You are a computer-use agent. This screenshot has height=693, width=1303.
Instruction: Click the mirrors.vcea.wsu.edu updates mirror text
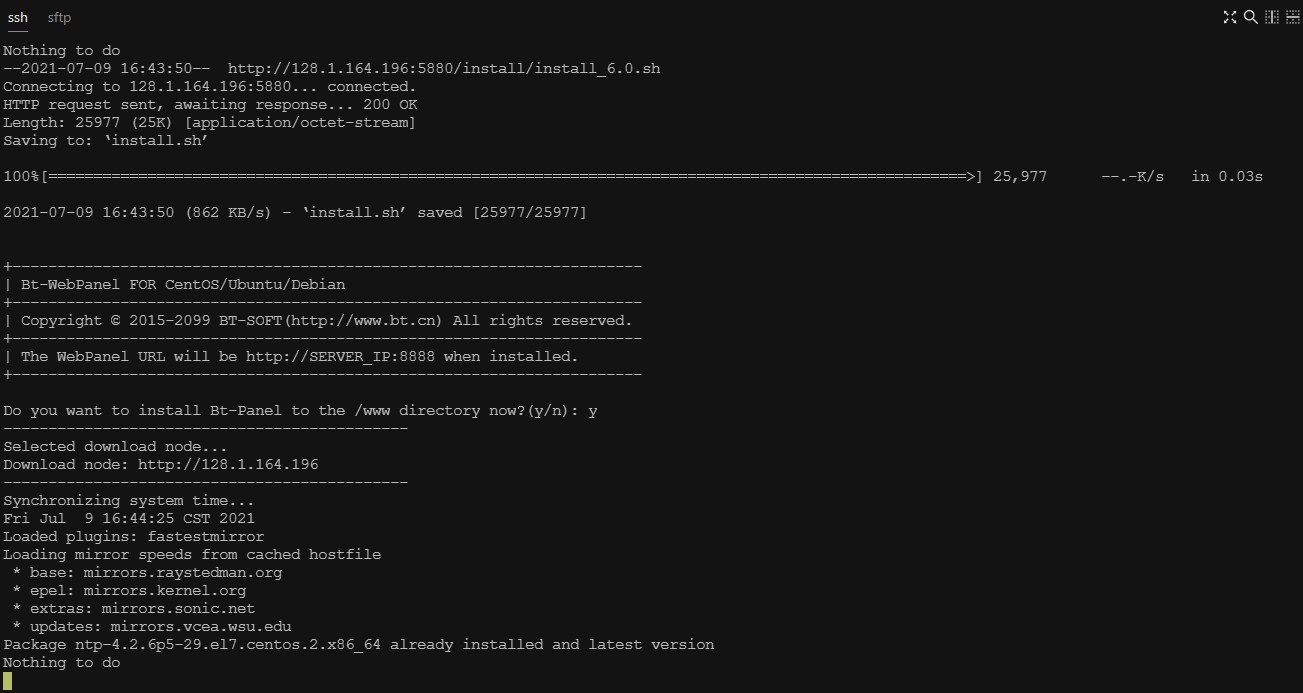(201, 627)
